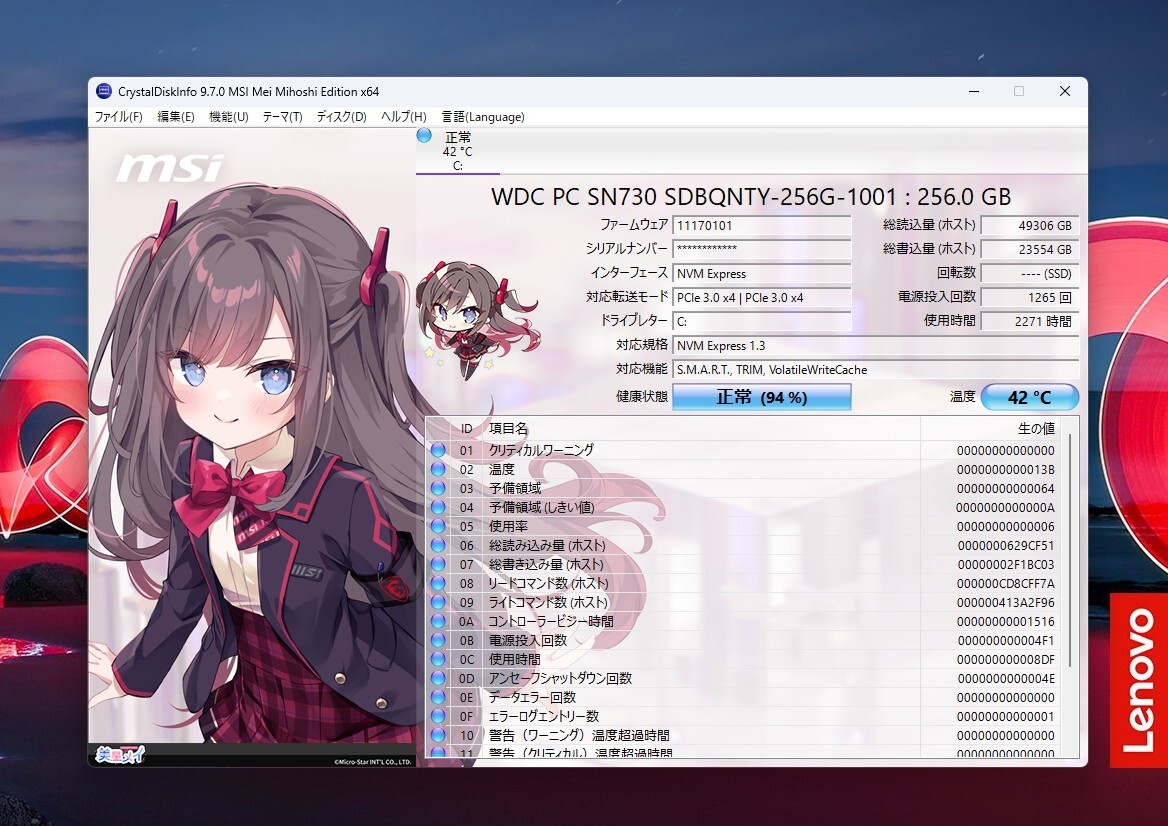Image resolution: width=1168 pixels, height=826 pixels.
Task: Open the 言語(Language) menu
Action: (x=483, y=116)
